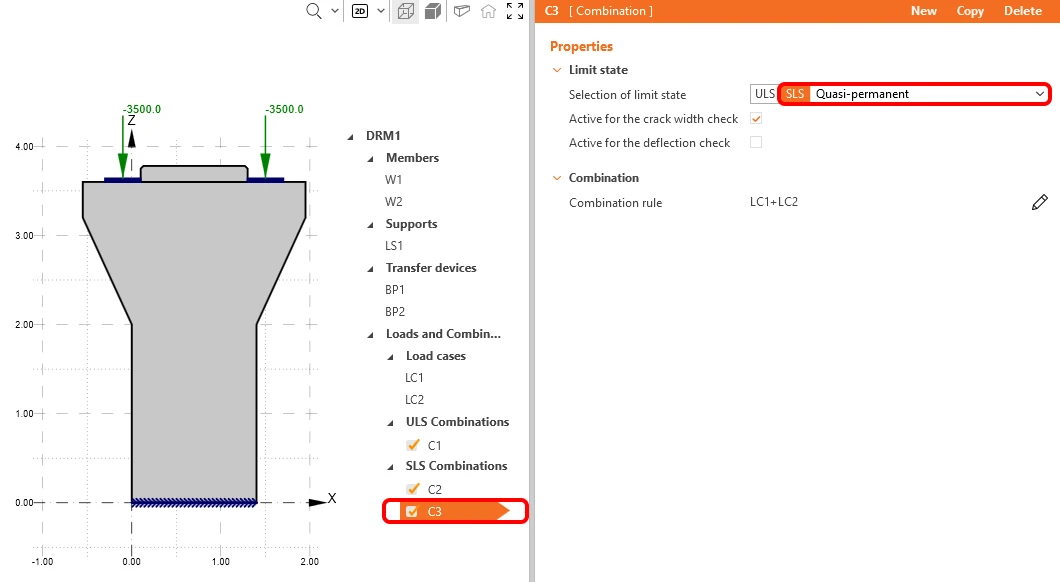Collapse the DRM1 tree node
This screenshot has height=582, width=1060.
click(x=351, y=137)
